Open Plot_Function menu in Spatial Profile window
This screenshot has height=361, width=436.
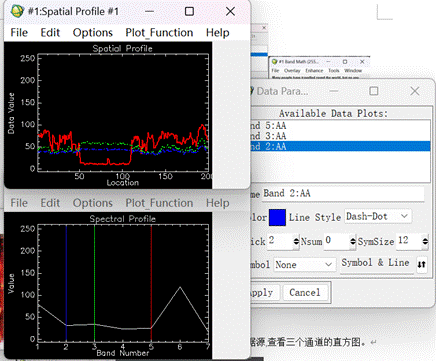[159, 33]
